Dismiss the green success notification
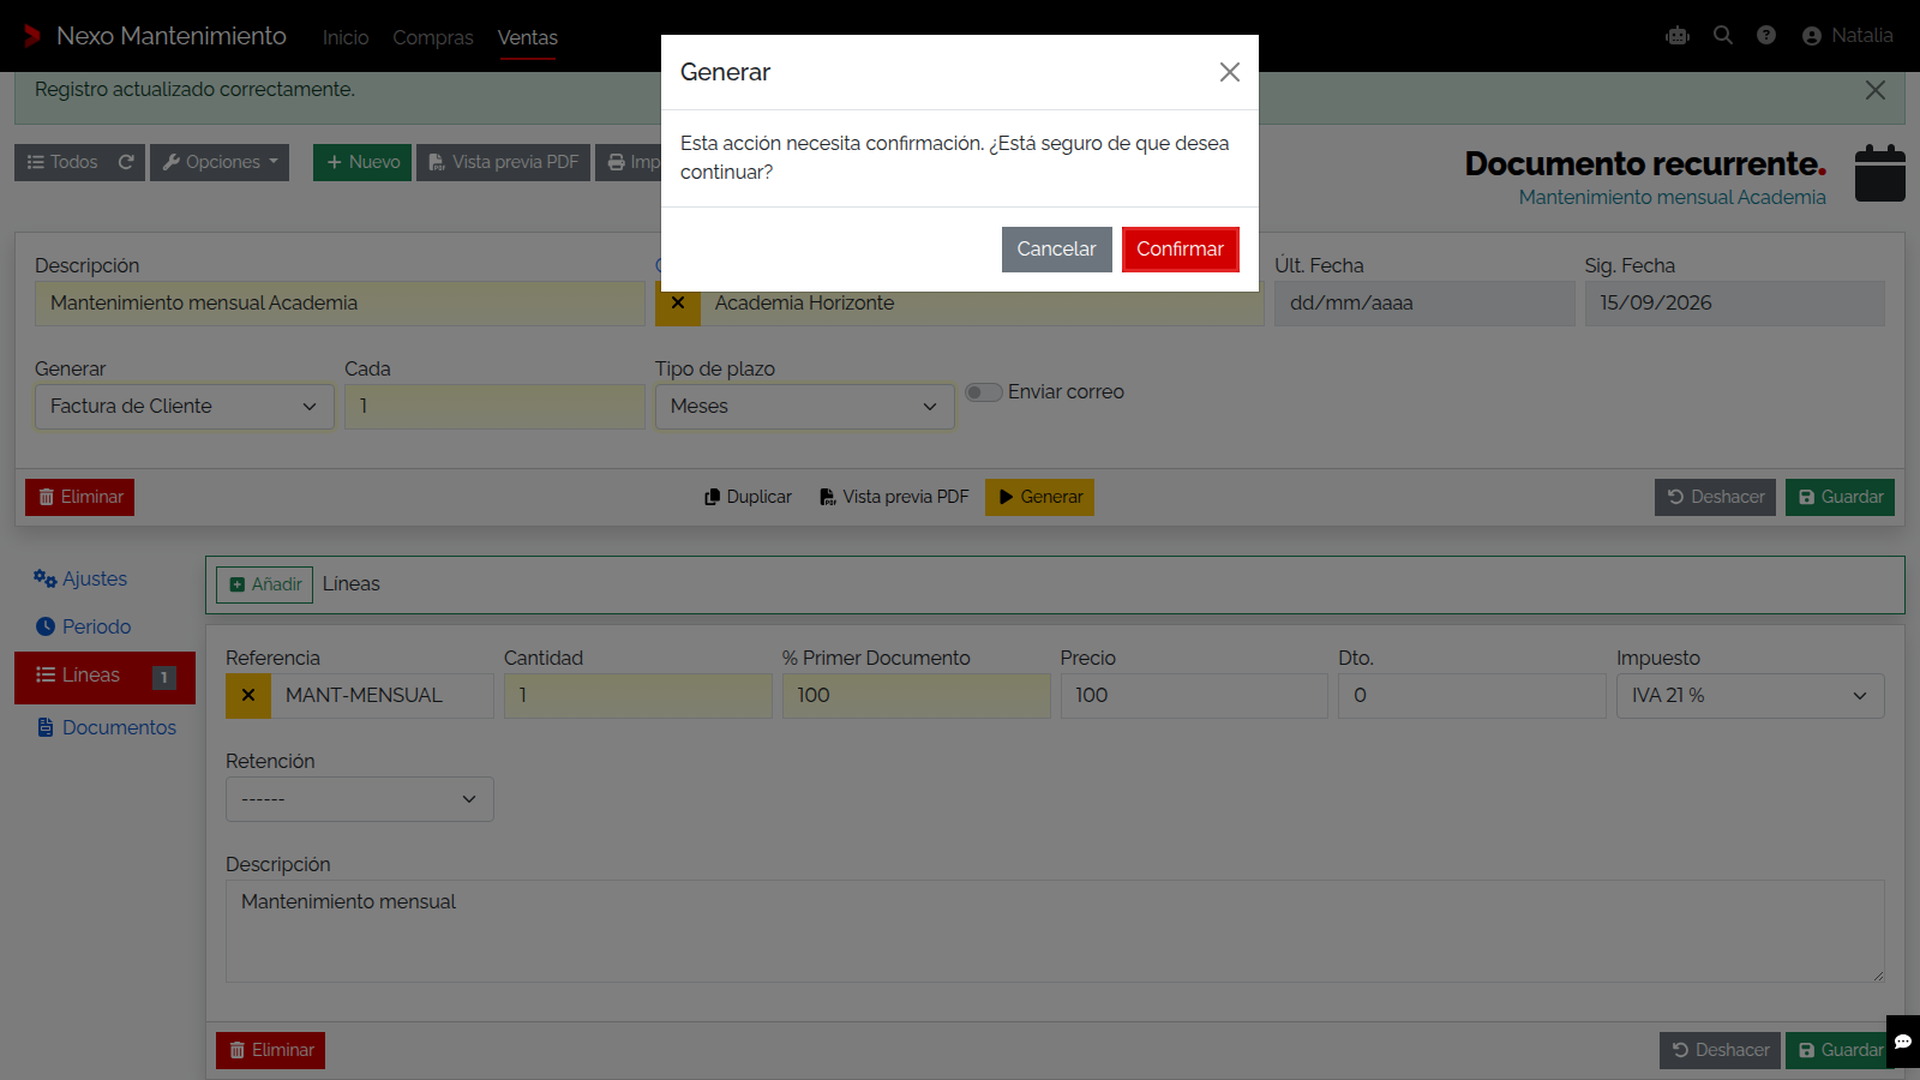Screen dimensions: 1920x1080 tap(1875, 90)
